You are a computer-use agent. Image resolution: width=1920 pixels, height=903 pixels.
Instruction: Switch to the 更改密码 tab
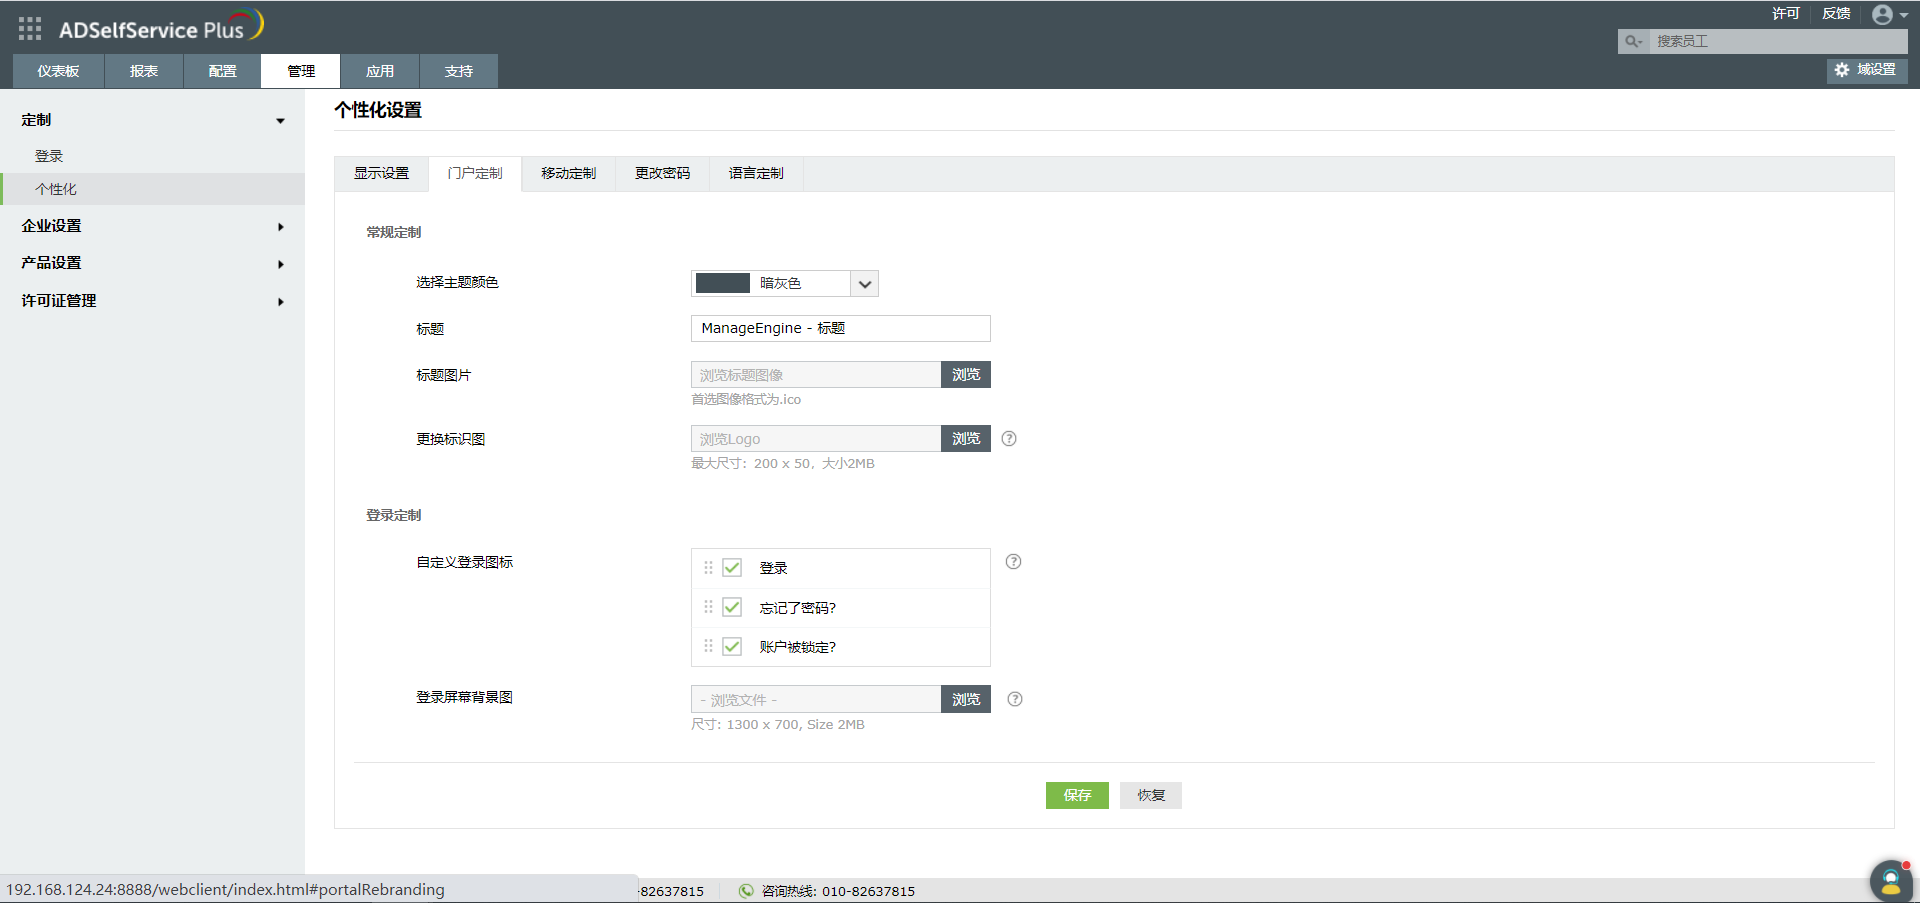click(663, 174)
